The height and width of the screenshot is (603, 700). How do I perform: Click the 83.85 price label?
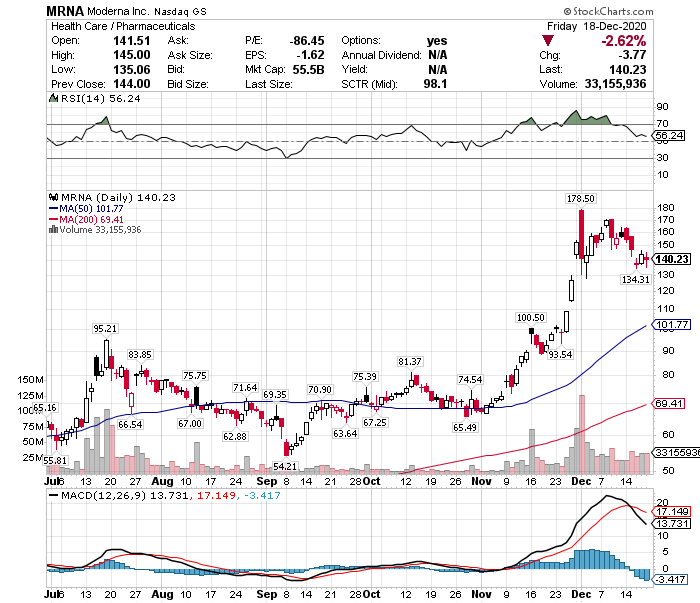[140, 354]
